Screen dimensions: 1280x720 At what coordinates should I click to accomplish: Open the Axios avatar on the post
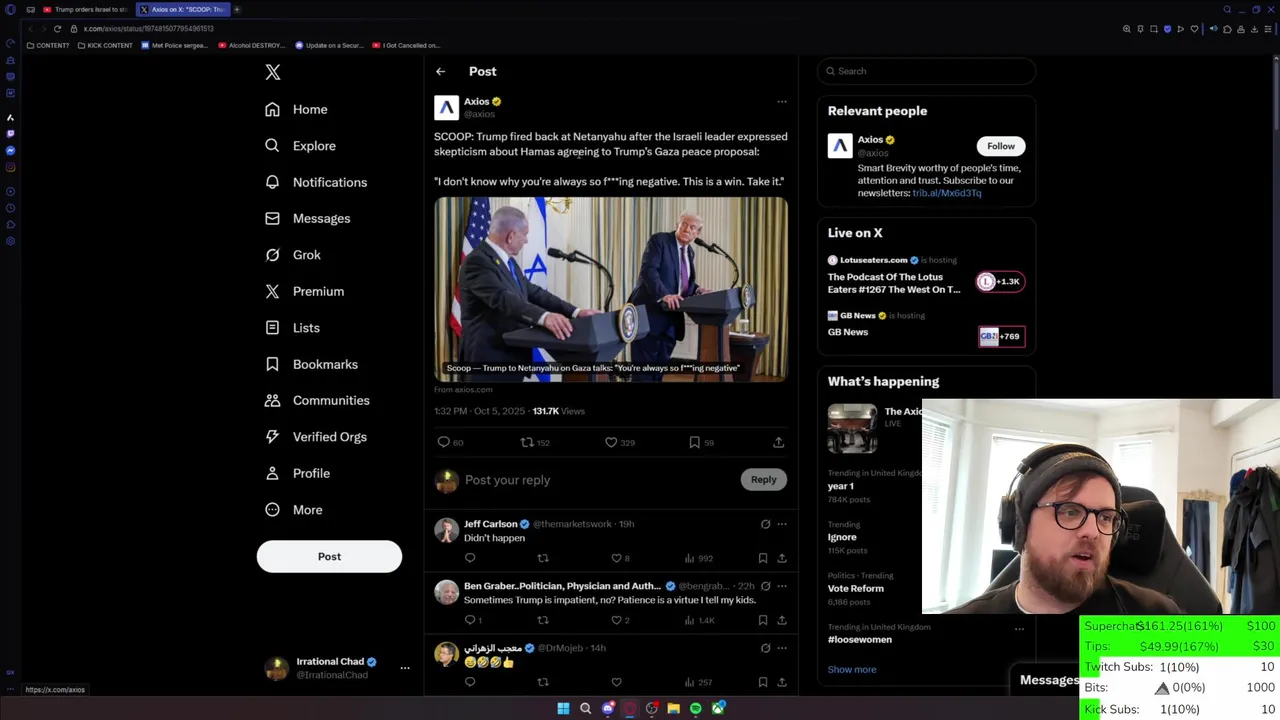point(446,107)
